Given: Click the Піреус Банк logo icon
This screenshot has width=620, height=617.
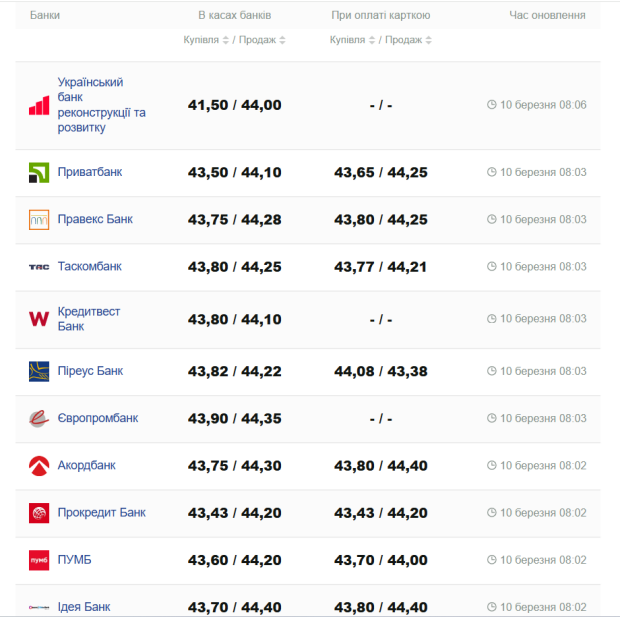Looking at the screenshot, I should point(39,371).
